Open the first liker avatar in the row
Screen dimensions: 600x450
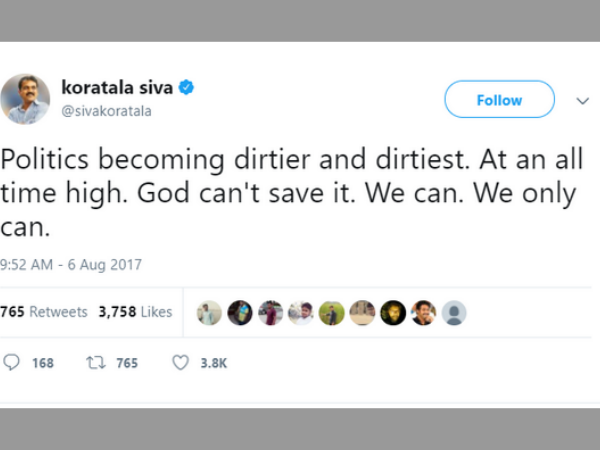[x=209, y=313]
